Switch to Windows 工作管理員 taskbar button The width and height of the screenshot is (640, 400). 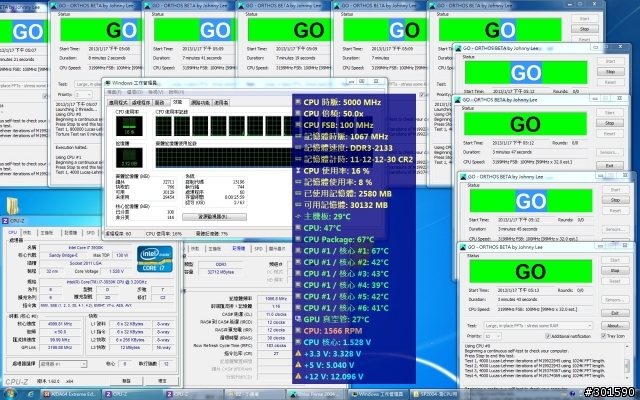coord(378,394)
